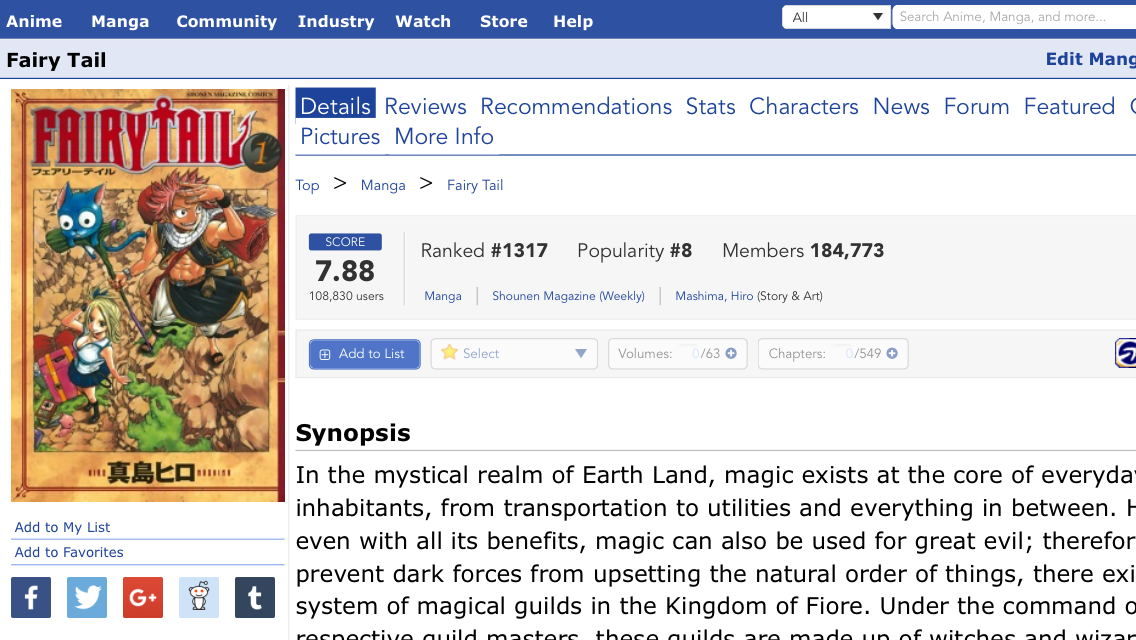Open the Industry menu
This screenshot has width=1136, height=640.
[335, 21]
